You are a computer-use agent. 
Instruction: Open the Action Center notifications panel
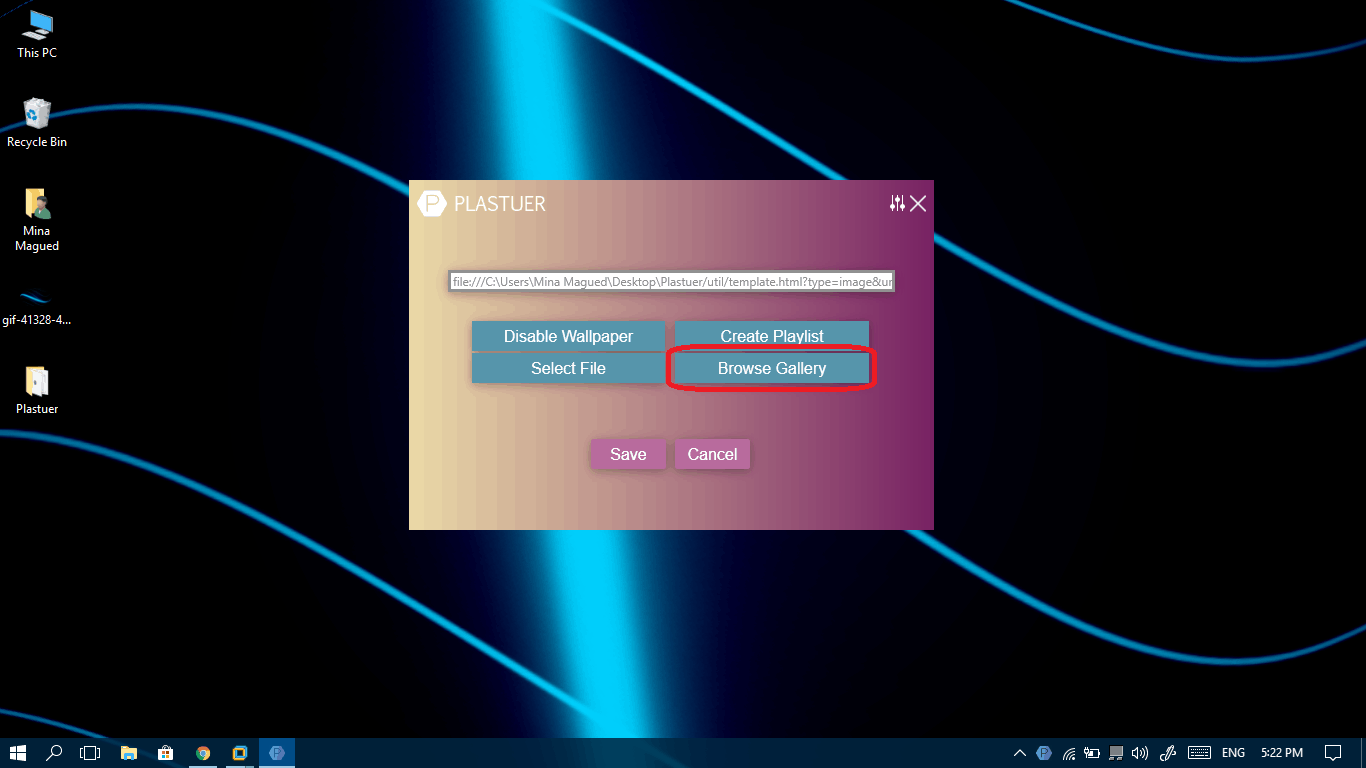click(1332, 753)
